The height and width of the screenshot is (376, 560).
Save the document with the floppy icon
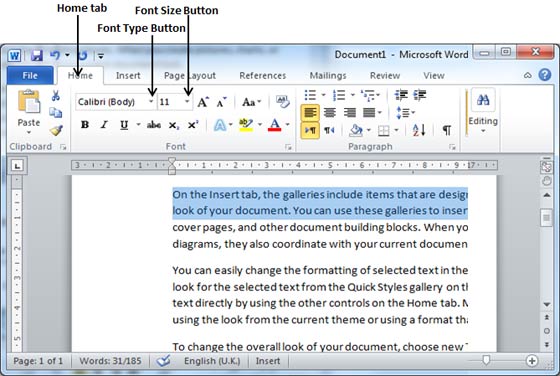(x=36, y=55)
